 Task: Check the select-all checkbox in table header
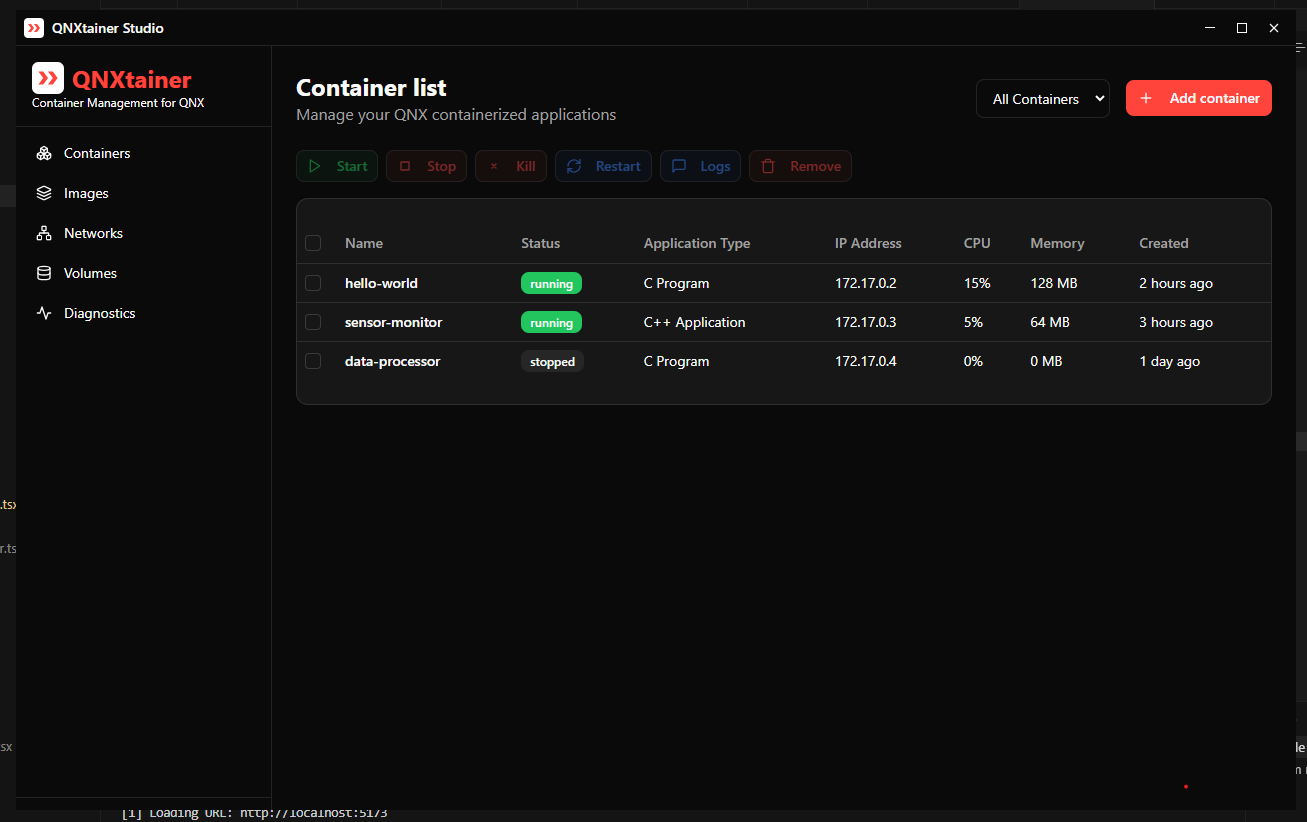(x=313, y=243)
